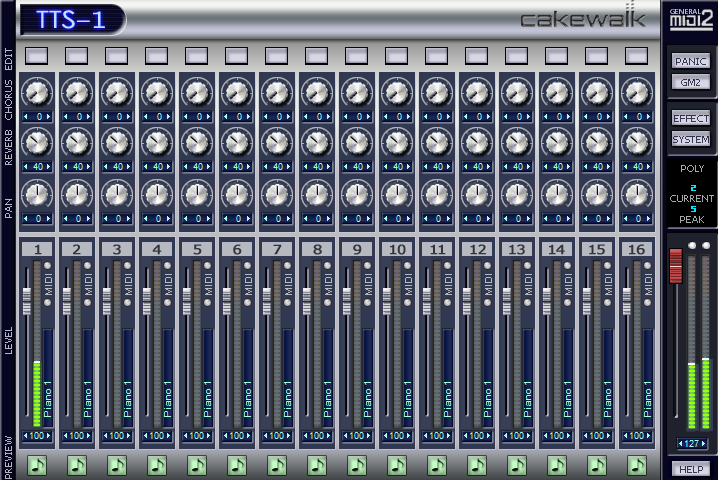Open HELP
Viewport: 718px width, 480px height.
691,469
